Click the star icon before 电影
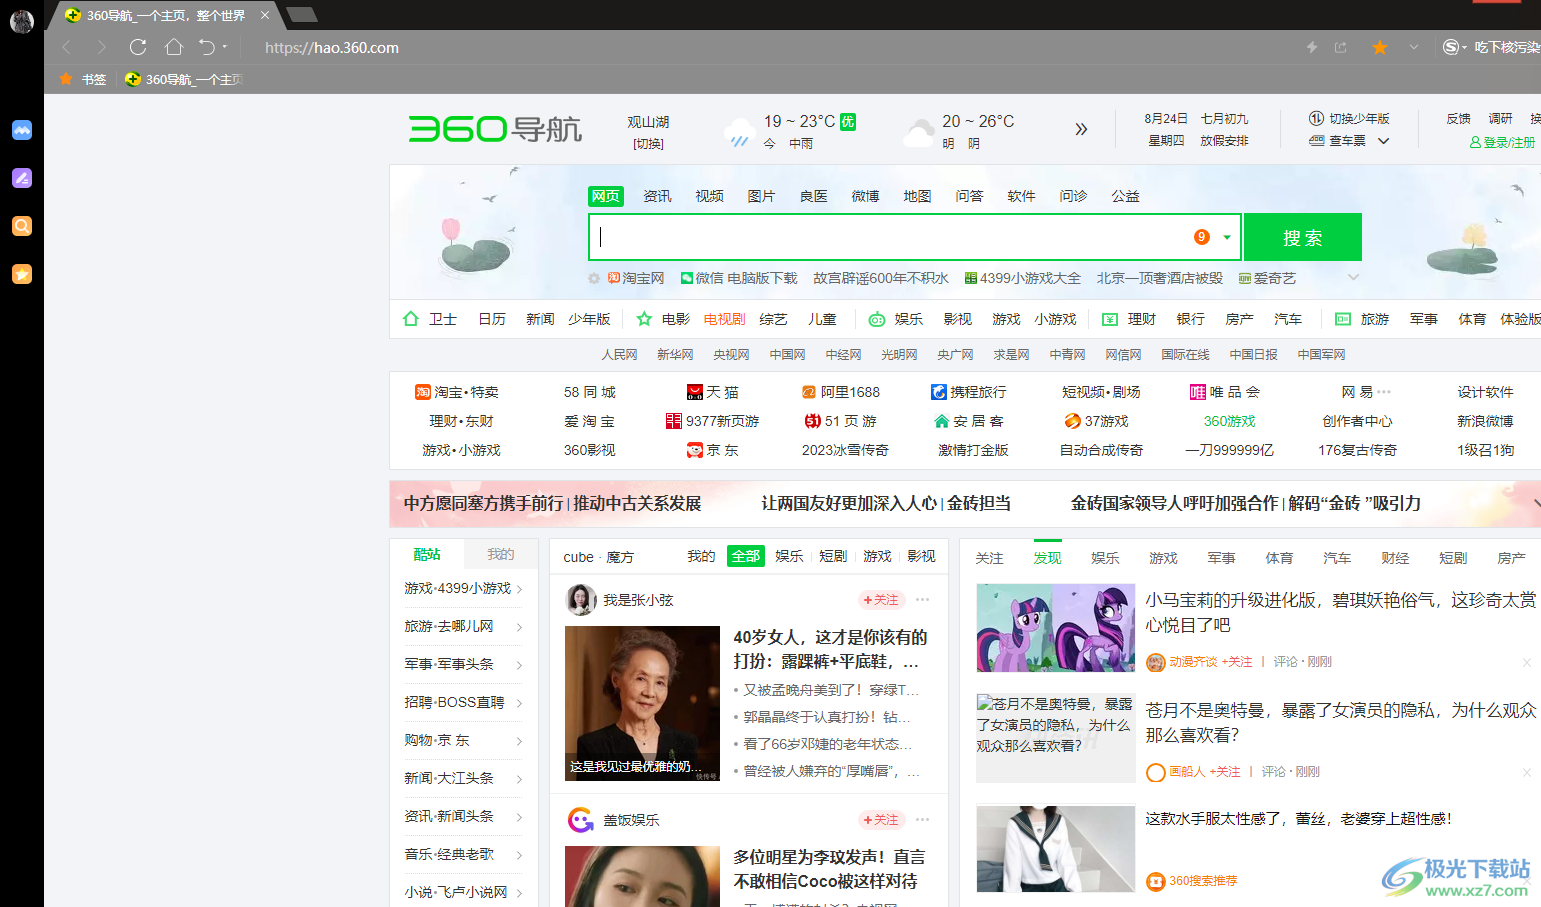This screenshot has height=907, width=1541. [644, 319]
